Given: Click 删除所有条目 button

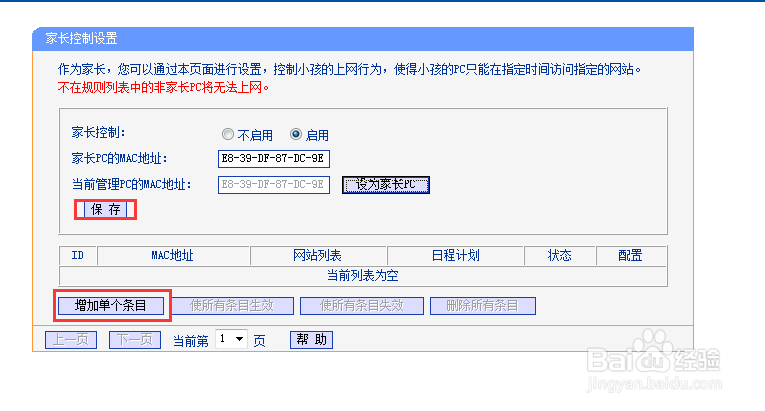Looking at the screenshot, I should click(483, 306).
